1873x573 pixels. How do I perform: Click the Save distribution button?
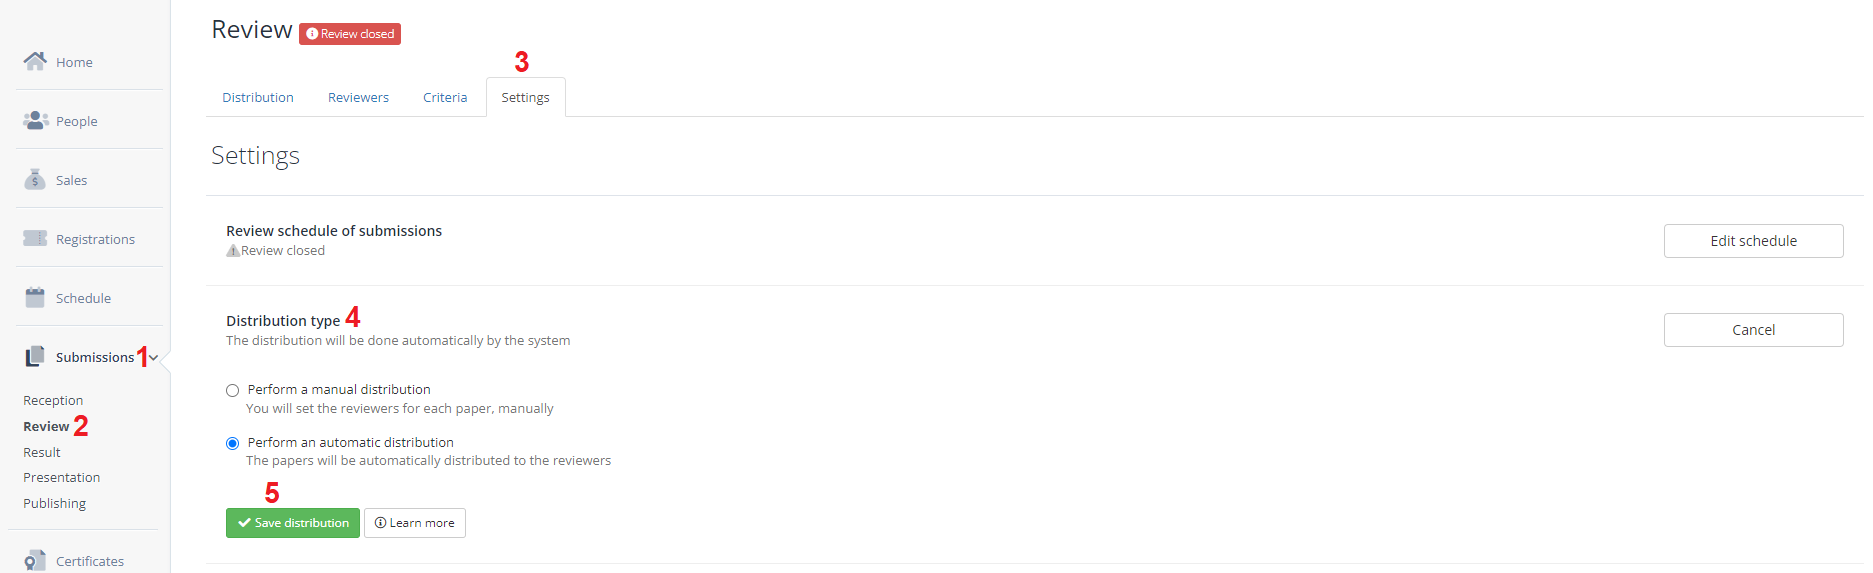tap(293, 523)
